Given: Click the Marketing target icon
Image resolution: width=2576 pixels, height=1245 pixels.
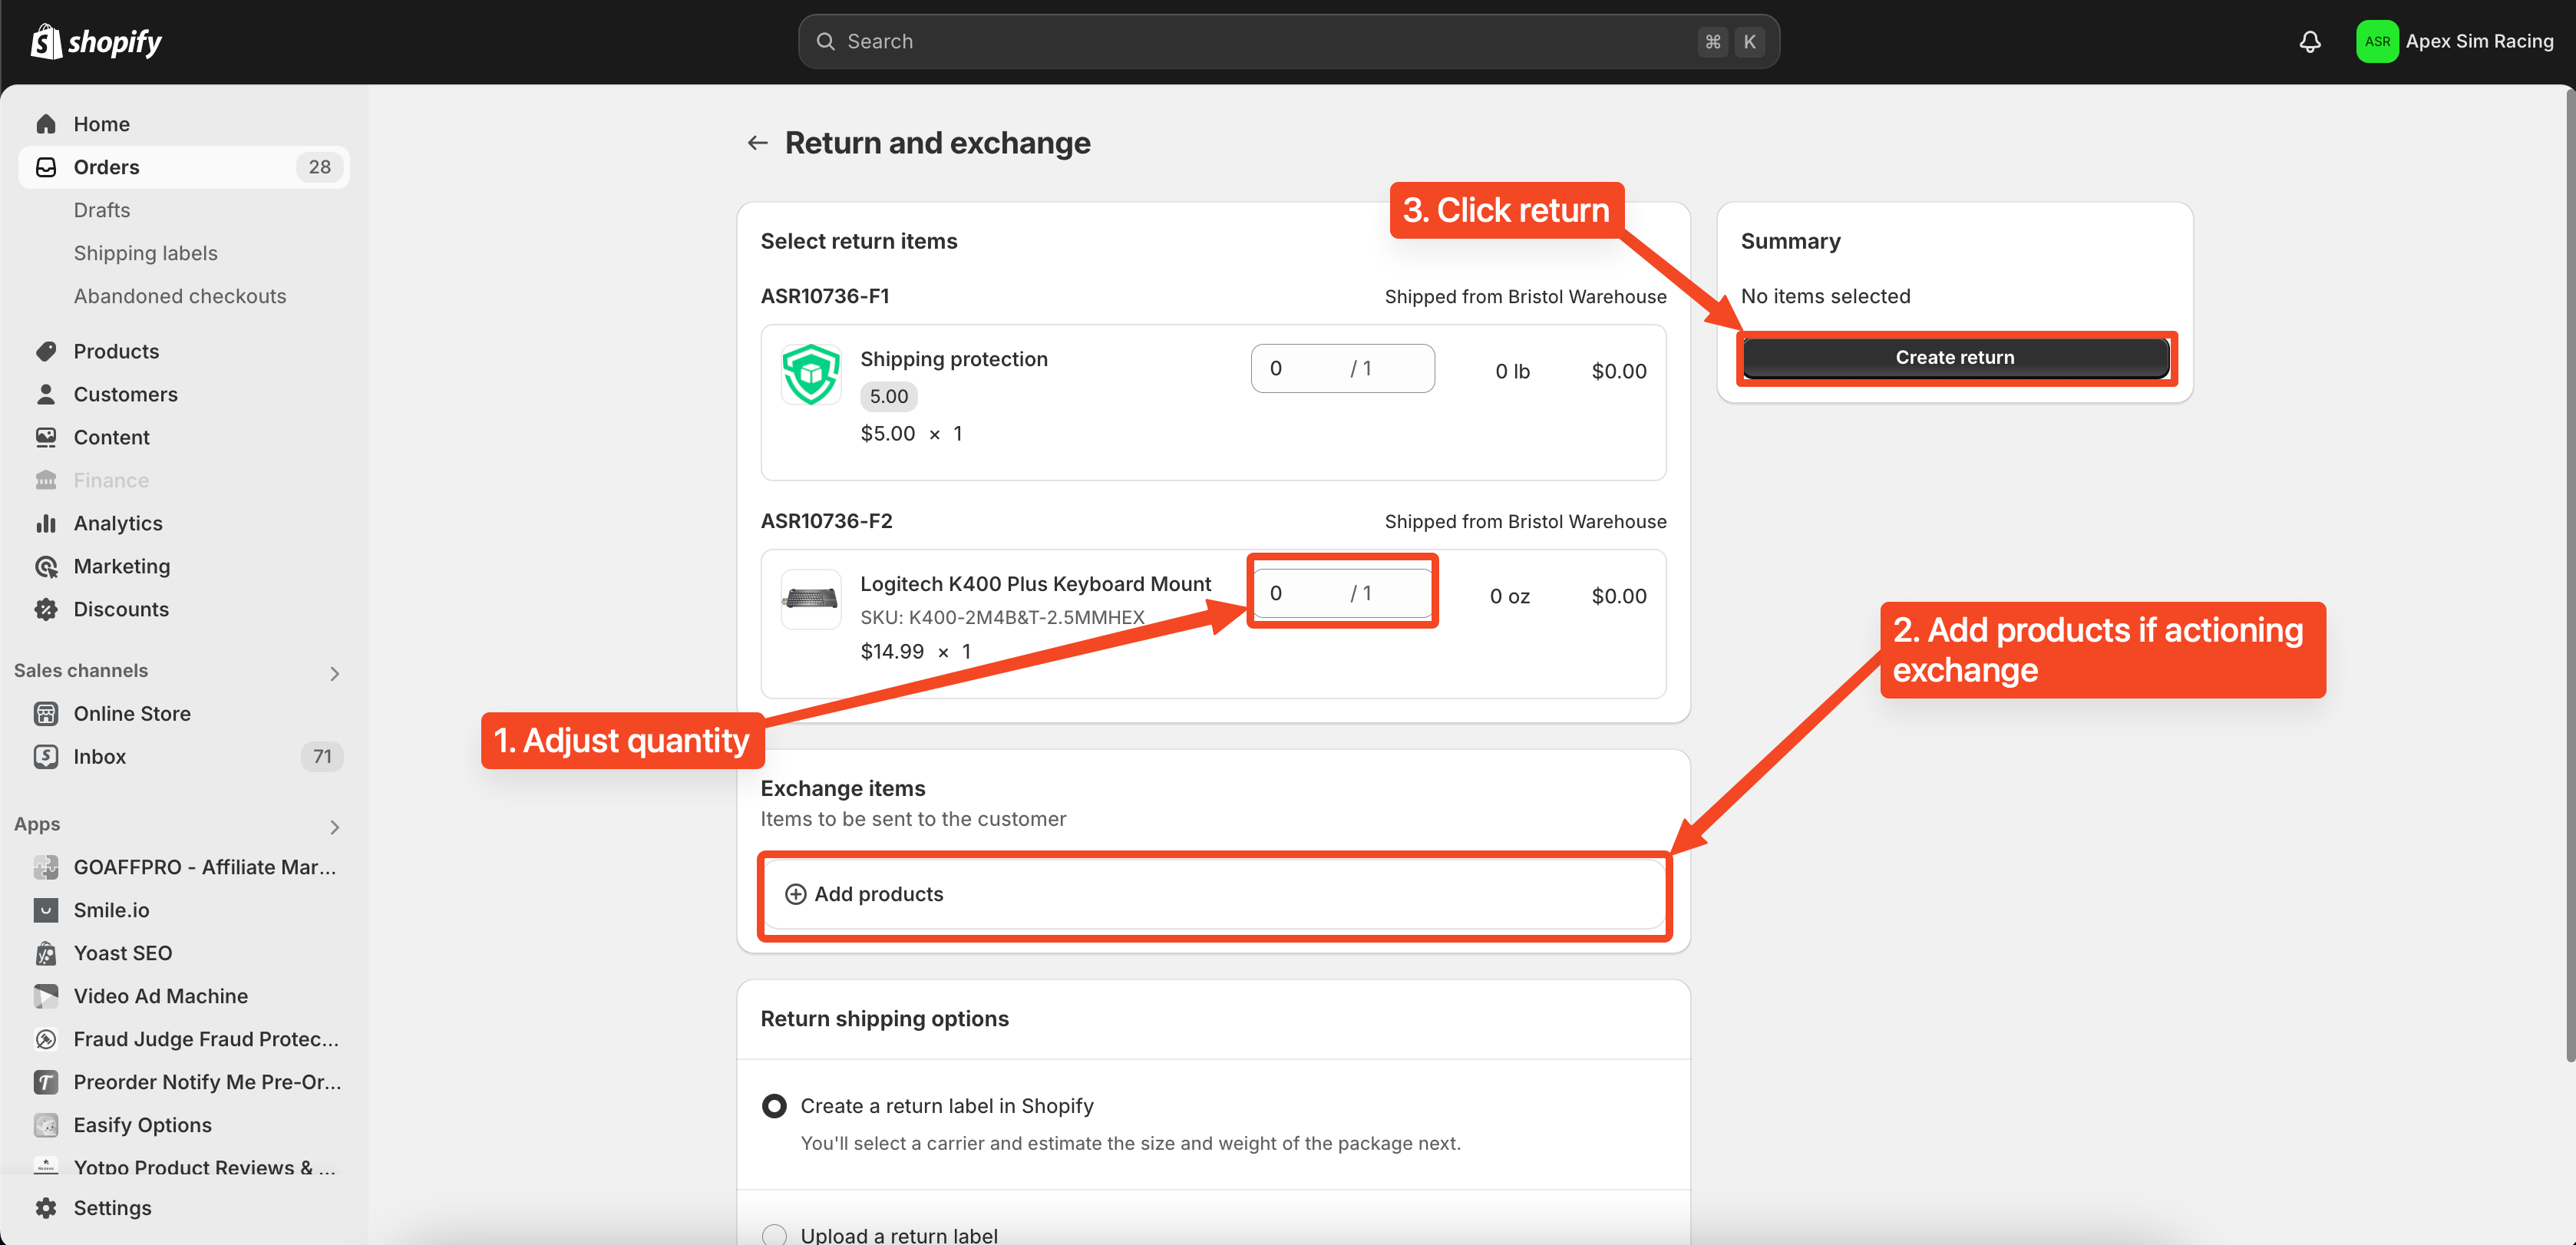Looking at the screenshot, I should point(46,566).
